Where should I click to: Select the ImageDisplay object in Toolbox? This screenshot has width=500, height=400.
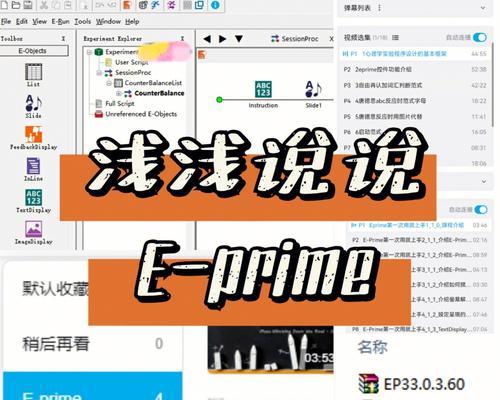click(33, 232)
